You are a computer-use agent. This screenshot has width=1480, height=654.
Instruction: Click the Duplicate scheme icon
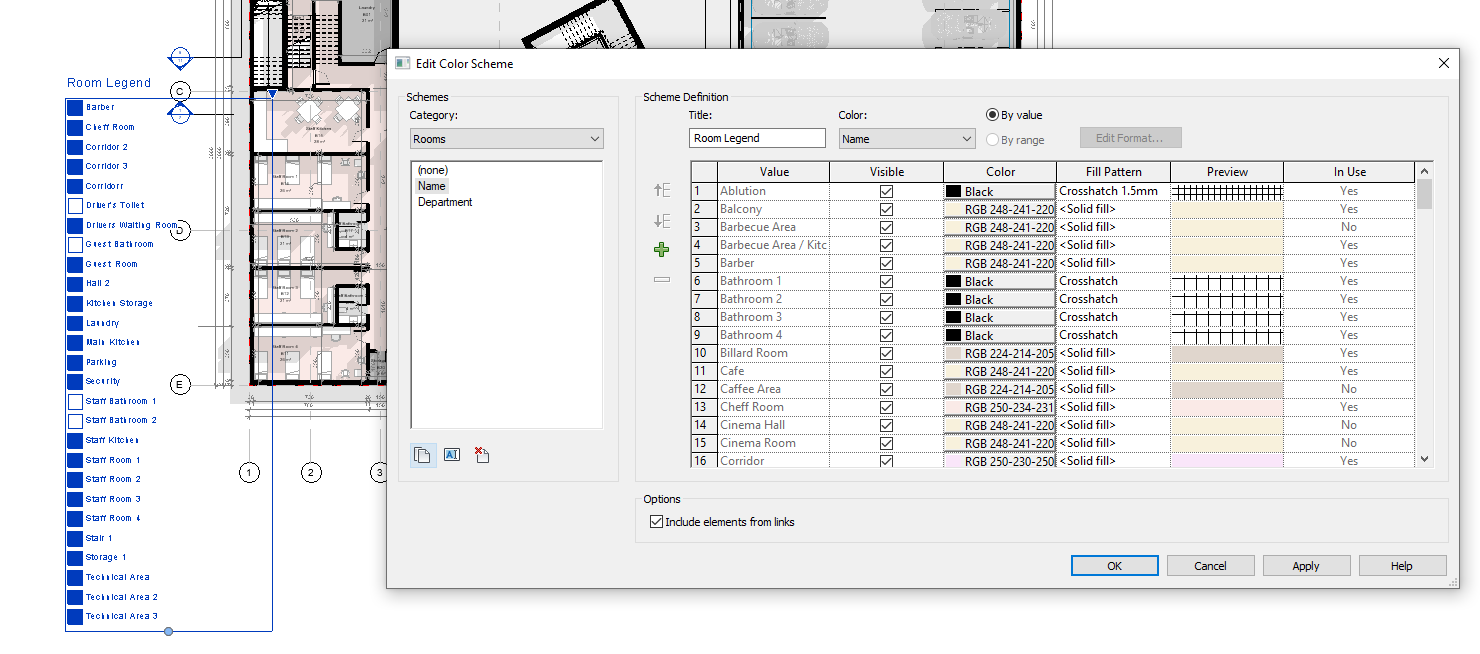(x=423, y=455)
